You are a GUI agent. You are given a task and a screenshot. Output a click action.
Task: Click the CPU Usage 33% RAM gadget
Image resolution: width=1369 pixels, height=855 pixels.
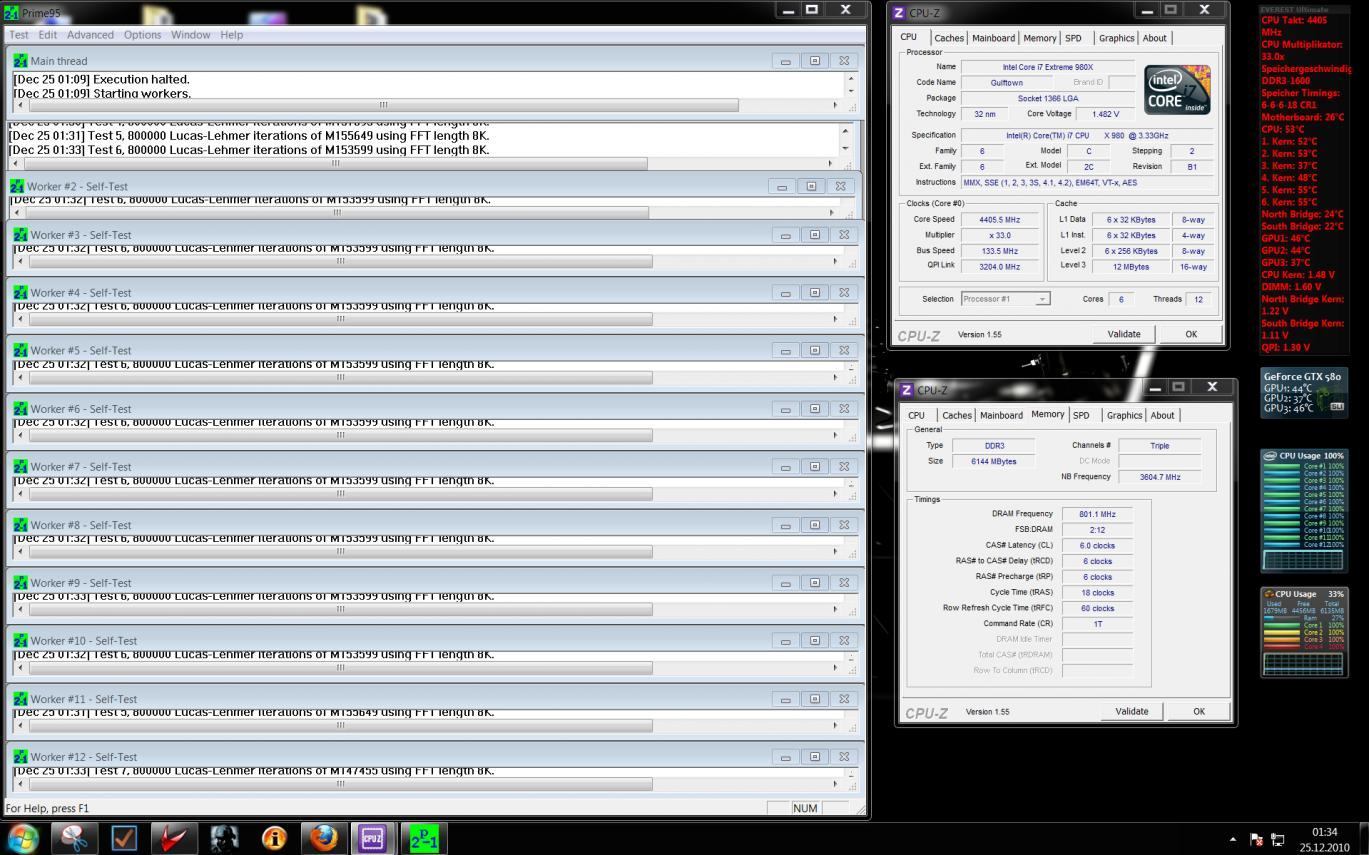pyautogui.click(x=1304, y=632)
